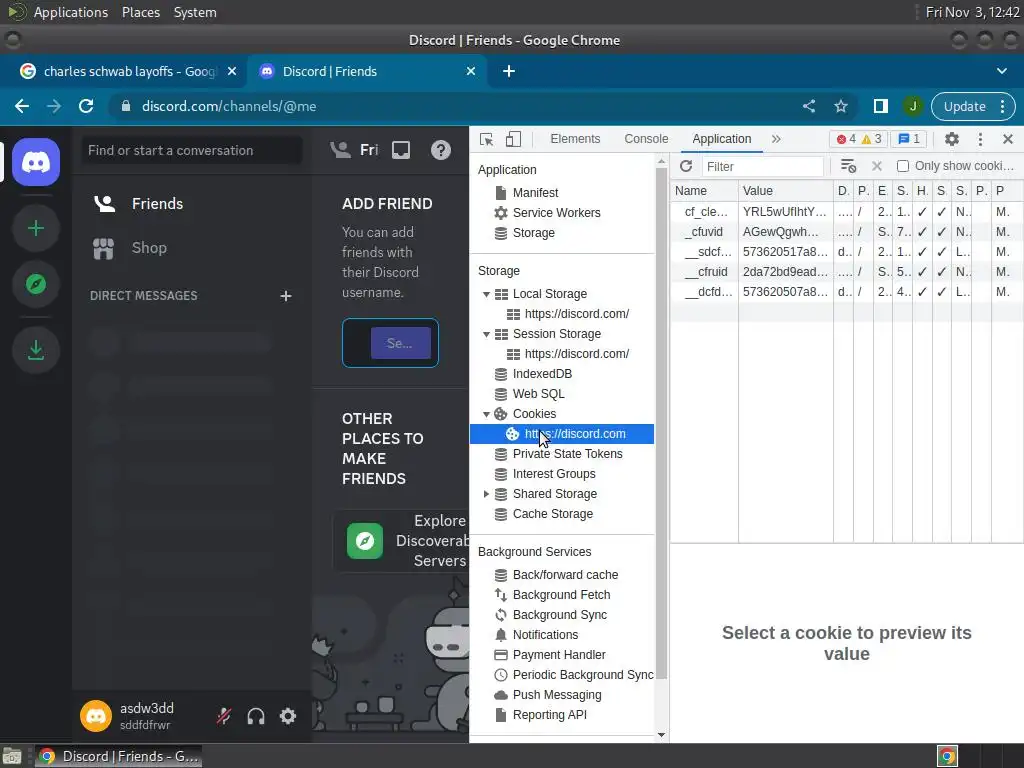Click the DevTools errors and warnings counter
1024x768 pixels.
[858, 139]
